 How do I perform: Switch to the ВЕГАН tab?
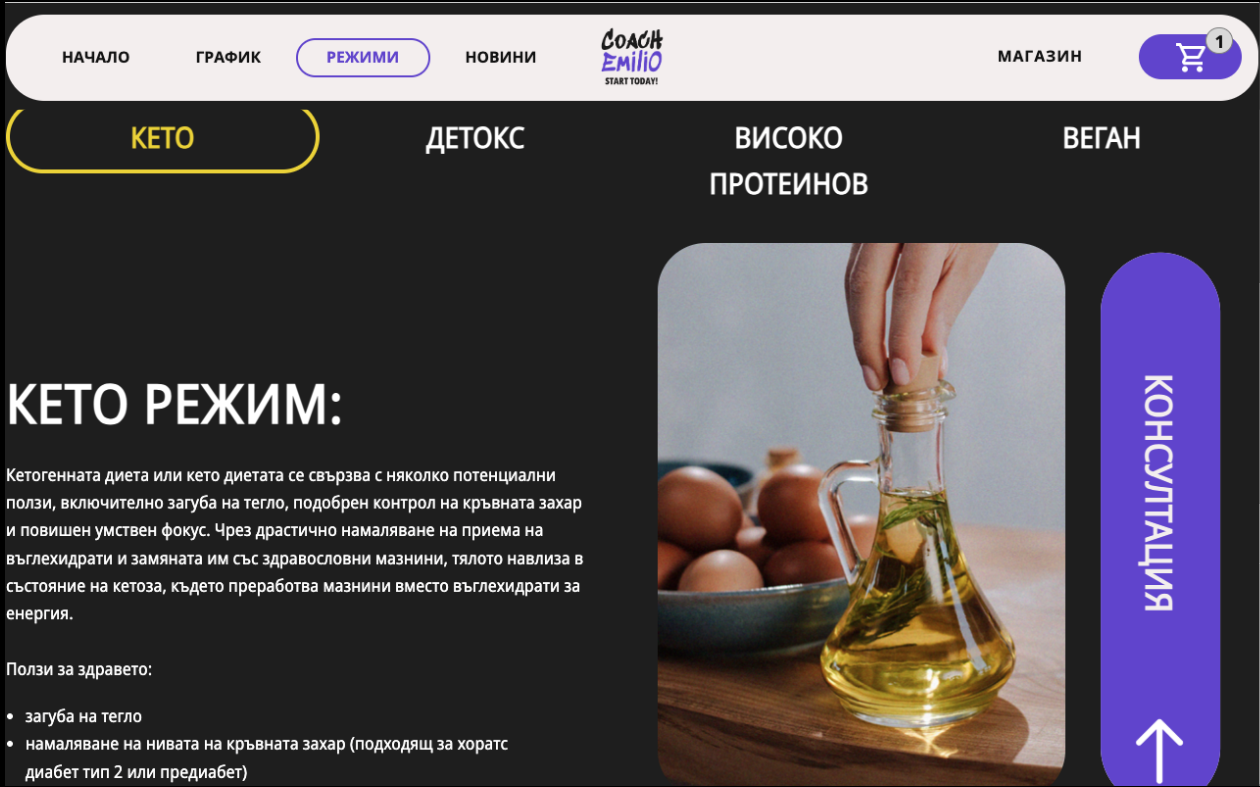1101,138
